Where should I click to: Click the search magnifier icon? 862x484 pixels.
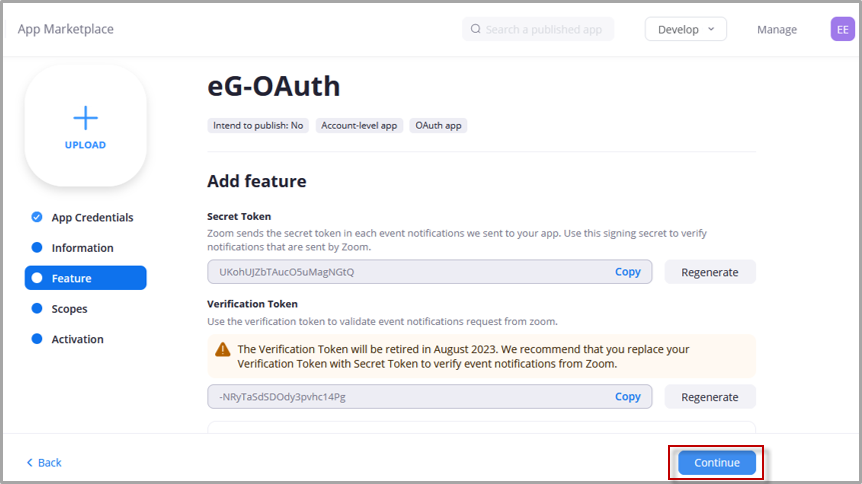tap(476, 29)
